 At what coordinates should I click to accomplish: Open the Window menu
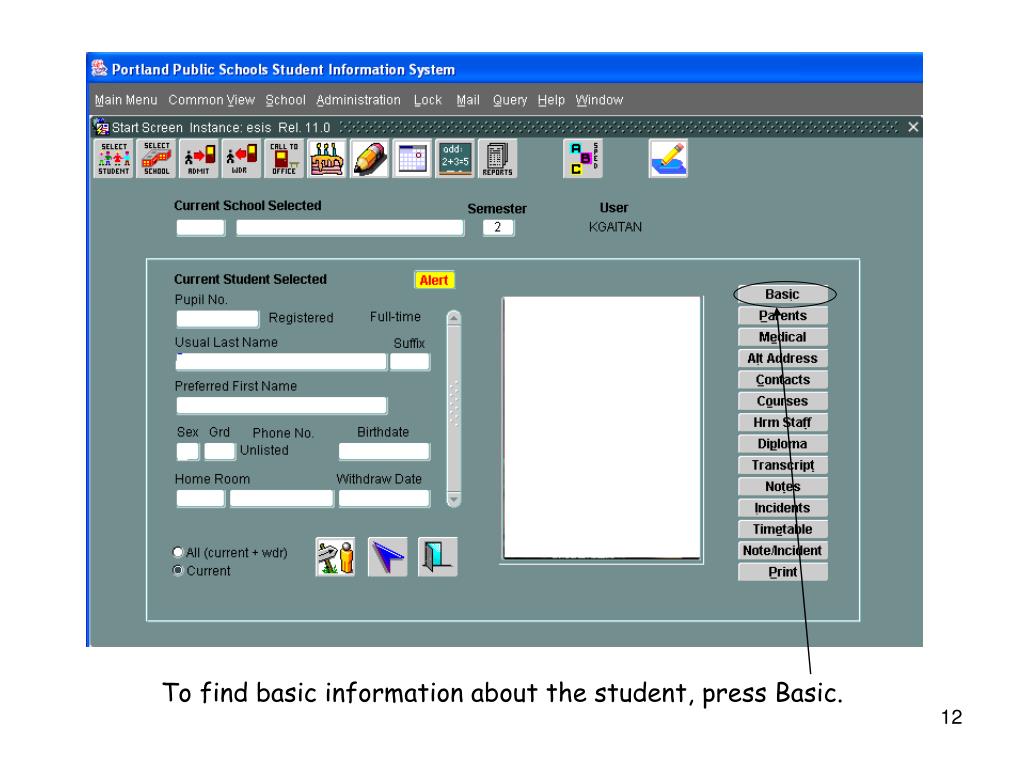click(600, 100)
